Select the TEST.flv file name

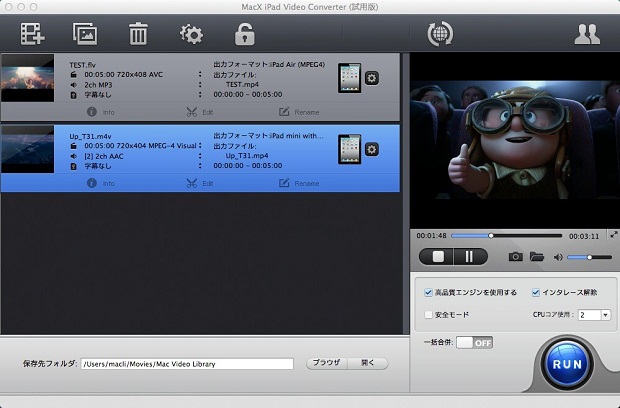click(x=83, y=65)
